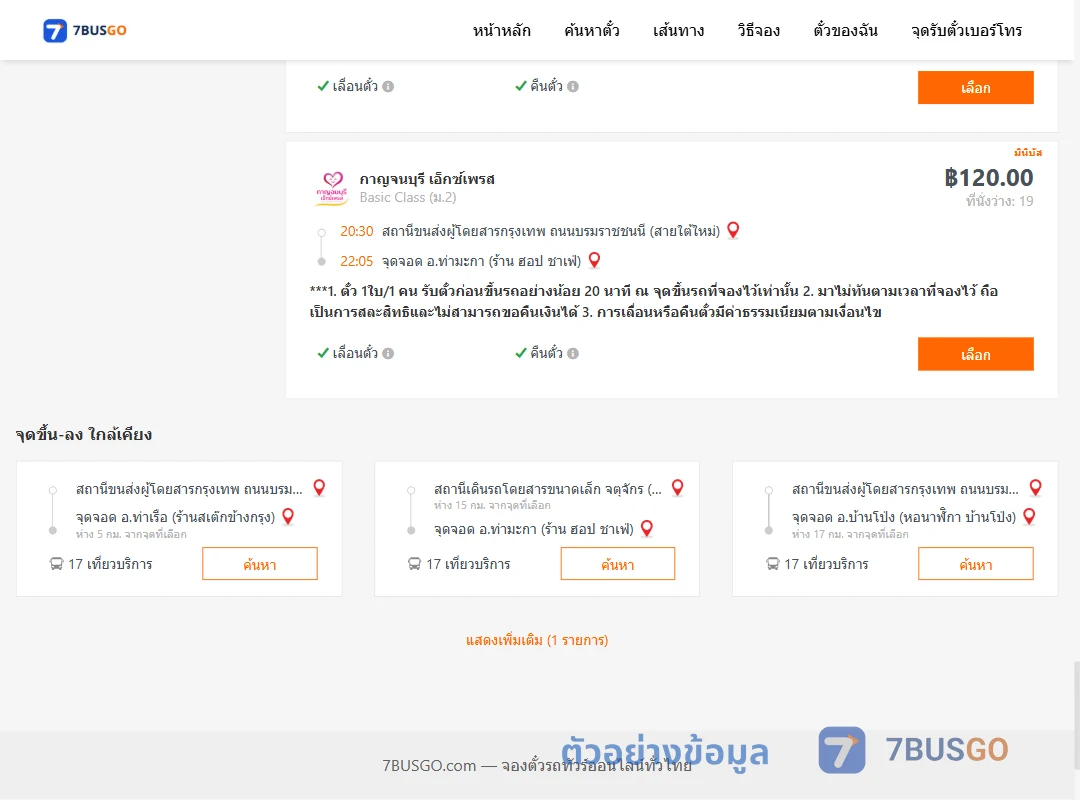The width and height of the screenshot is (1080, 800).
Task: Open the วิธีจอง menu item
Action: point(758,30)
